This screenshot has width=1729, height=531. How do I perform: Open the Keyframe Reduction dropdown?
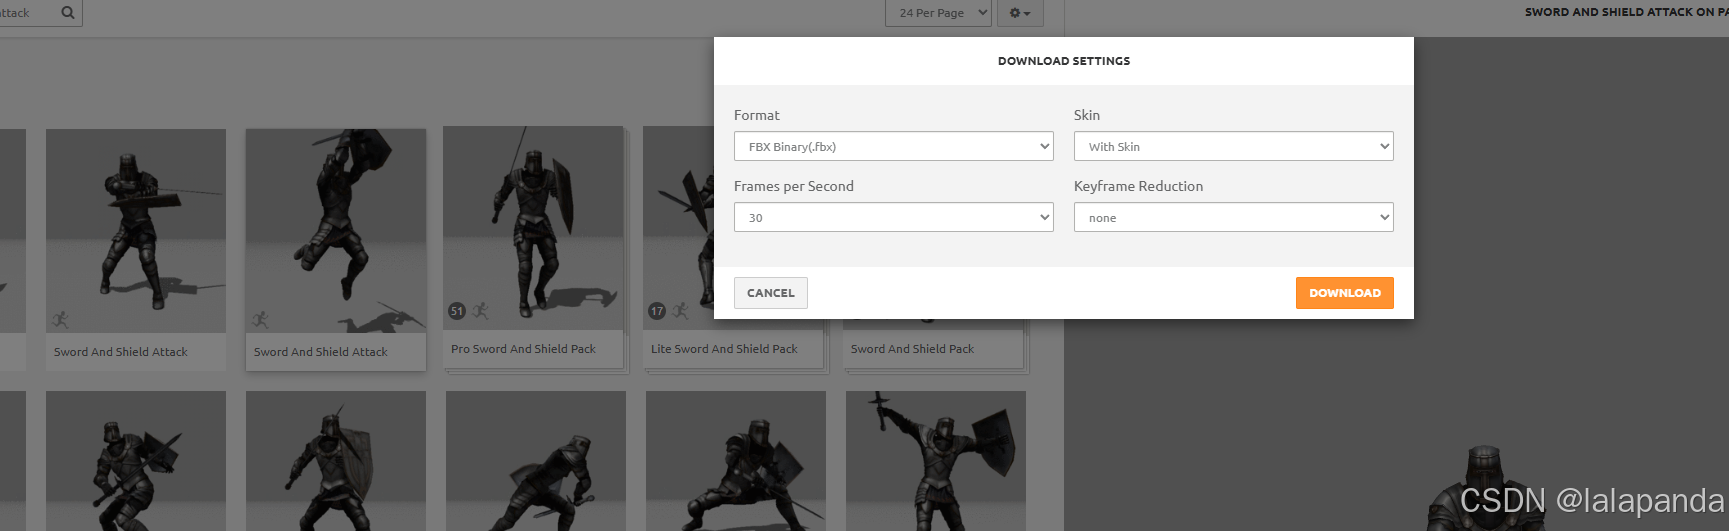click(x=1234, y=217)
